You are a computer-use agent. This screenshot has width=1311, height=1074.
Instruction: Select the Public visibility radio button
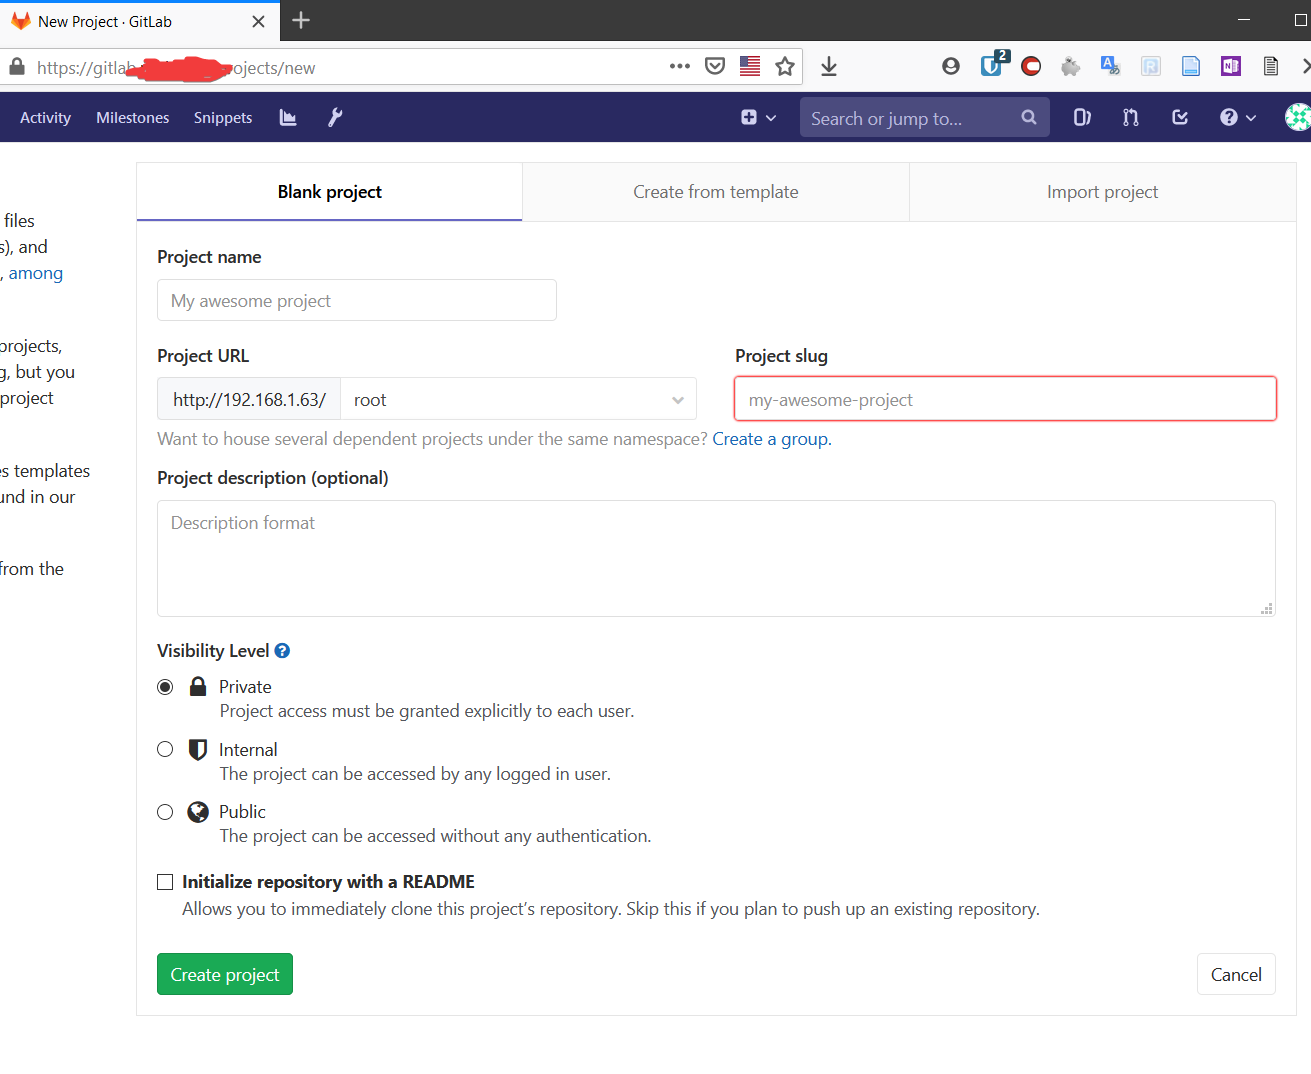[165, 812]
